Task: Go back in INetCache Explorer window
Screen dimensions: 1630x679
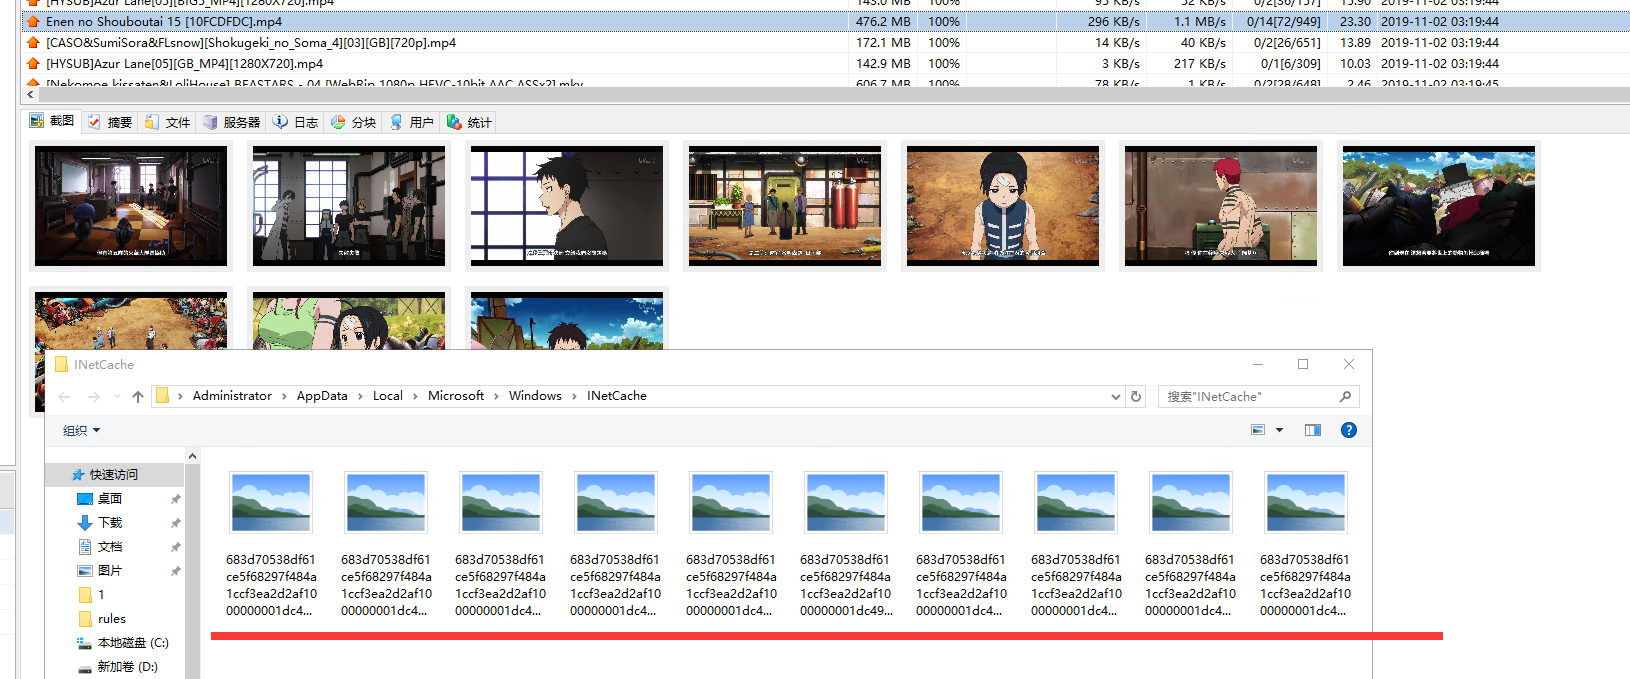Action: click(x=65, y=397)
